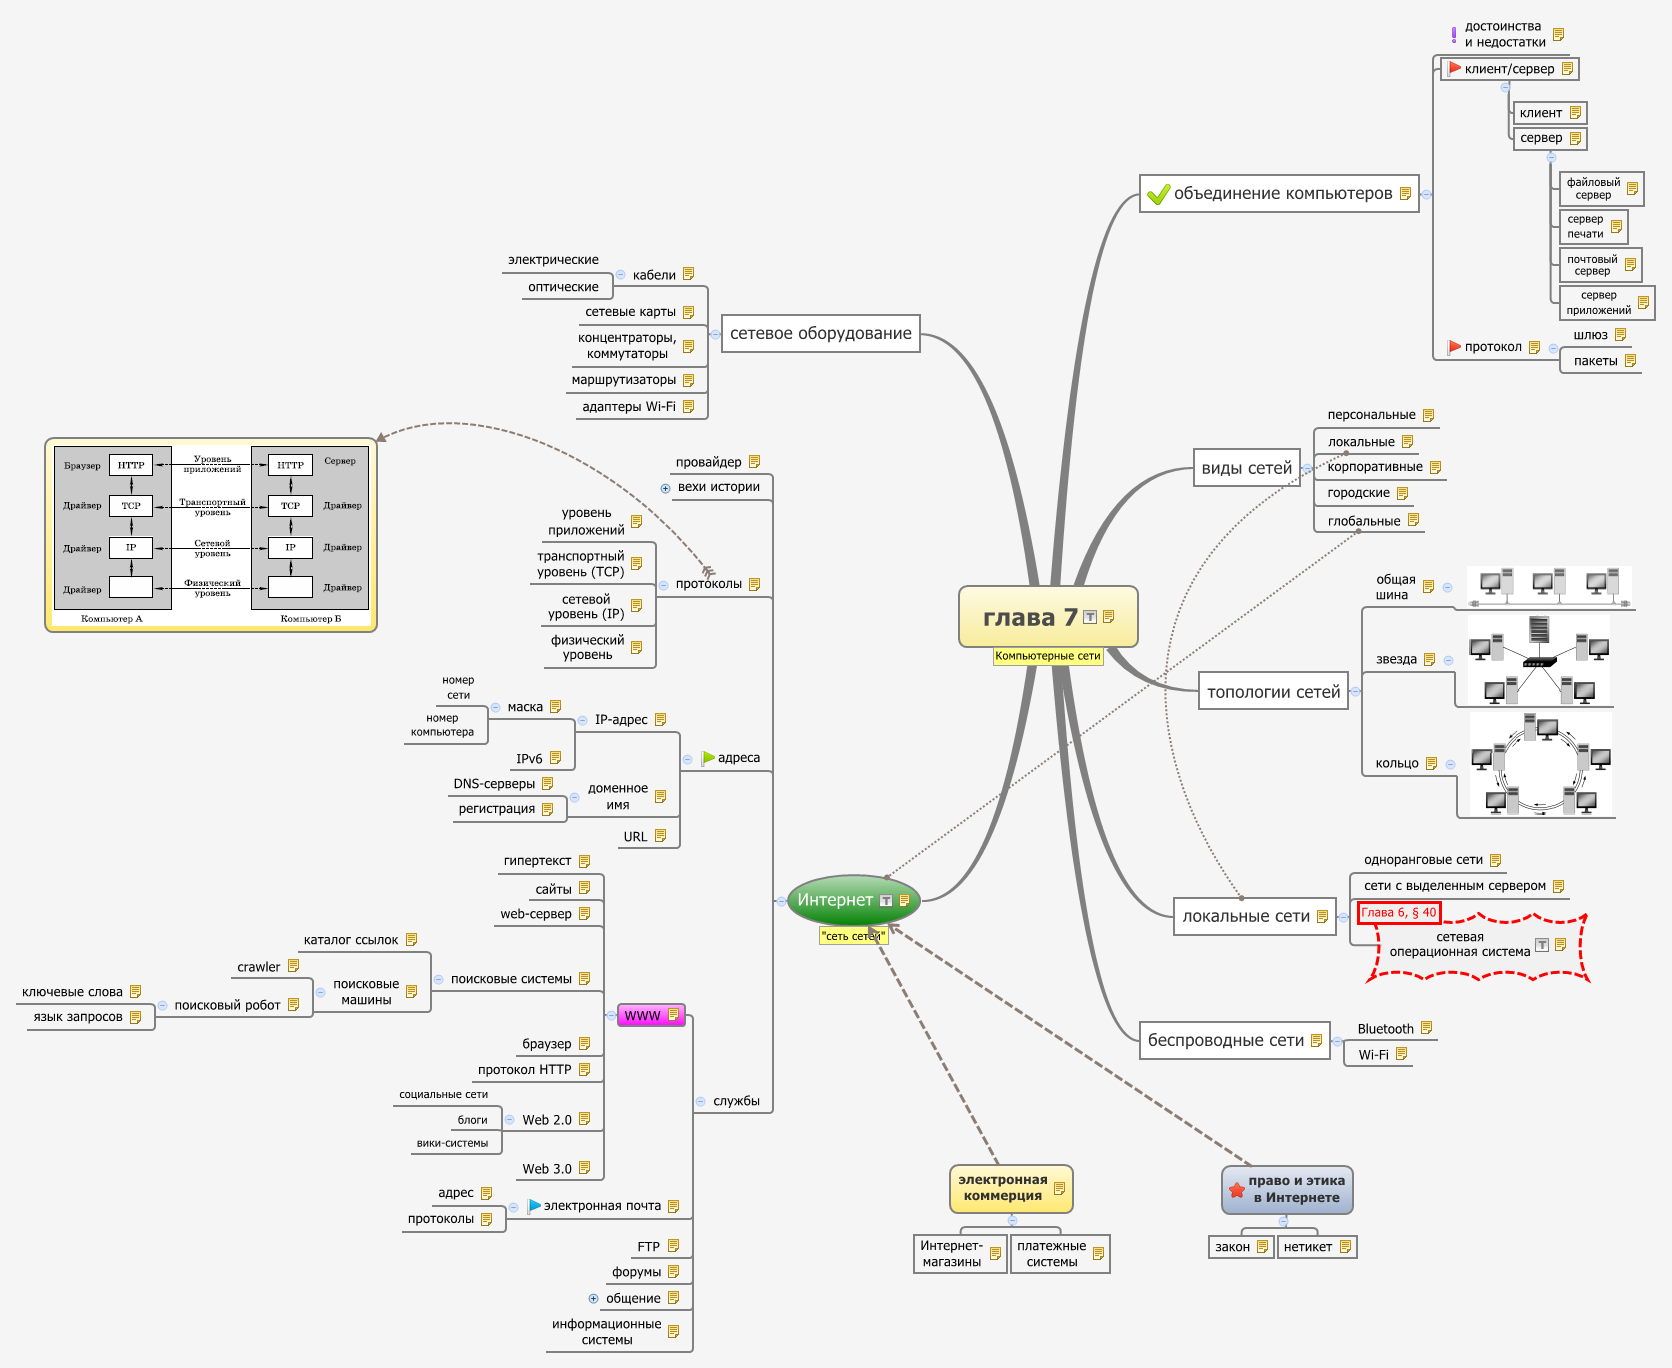Viewport: 1672px width, 1368px height.
Task: Select the топологии сетей topic
Action: click(1273, 692)
